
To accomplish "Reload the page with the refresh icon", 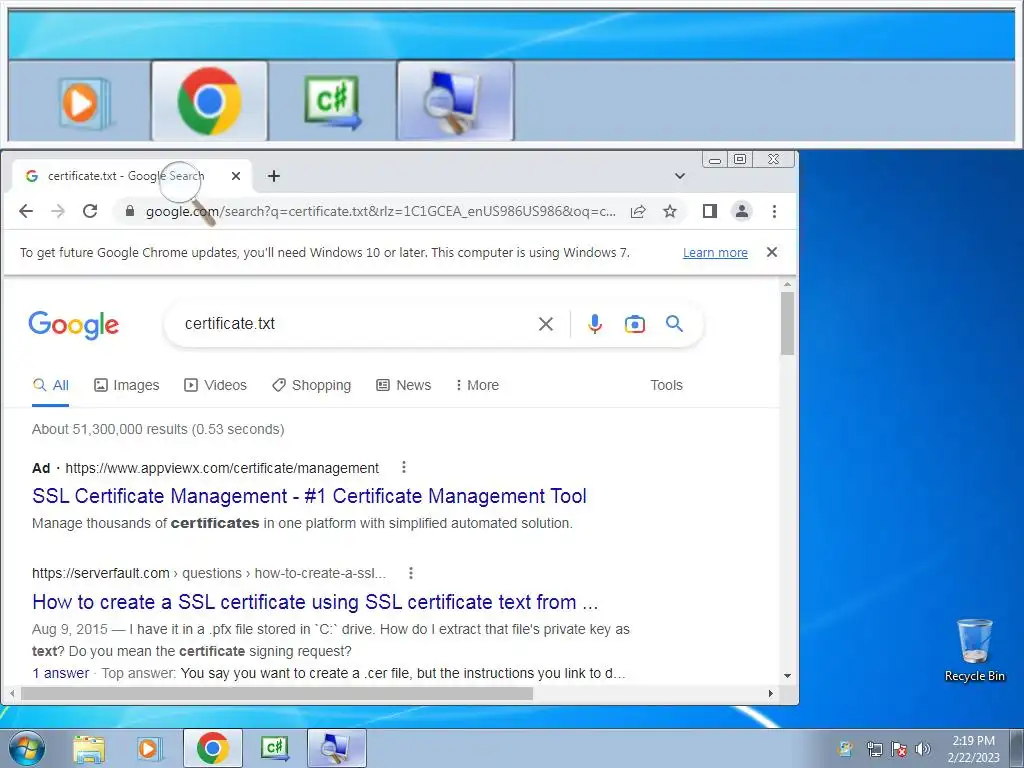I will point(90,211).
